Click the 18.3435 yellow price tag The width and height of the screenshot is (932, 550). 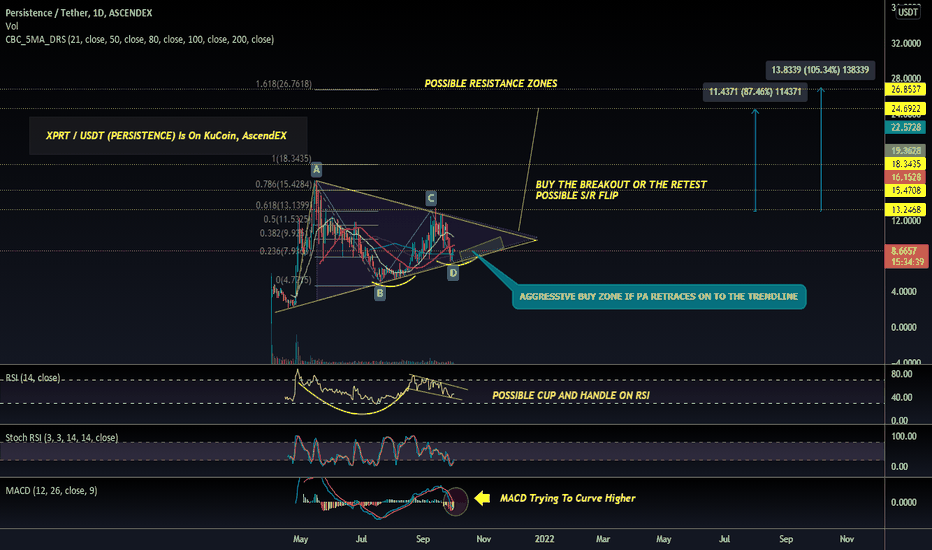click(906, 164)
